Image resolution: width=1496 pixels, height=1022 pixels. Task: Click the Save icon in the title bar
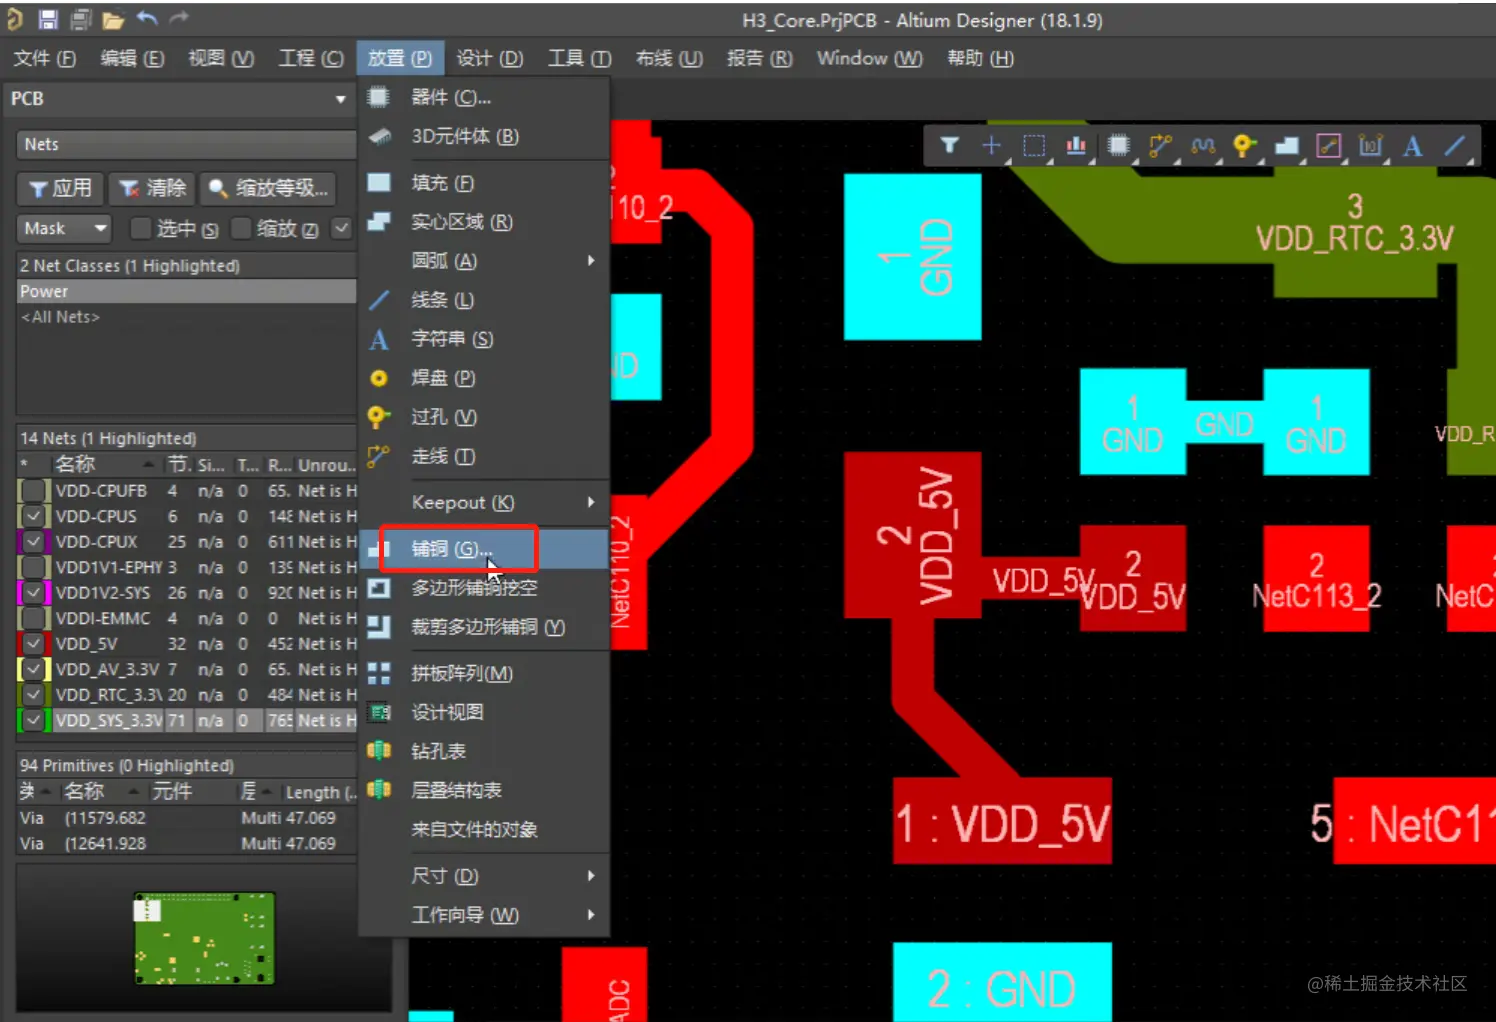point(48,19)
